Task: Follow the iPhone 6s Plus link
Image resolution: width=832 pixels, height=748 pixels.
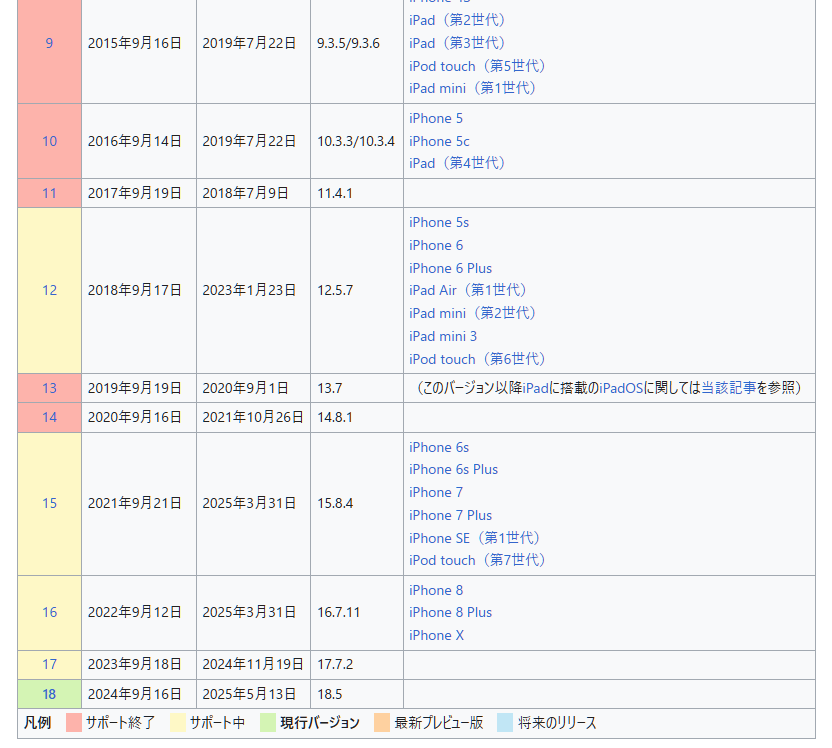Action: (454, 469)
